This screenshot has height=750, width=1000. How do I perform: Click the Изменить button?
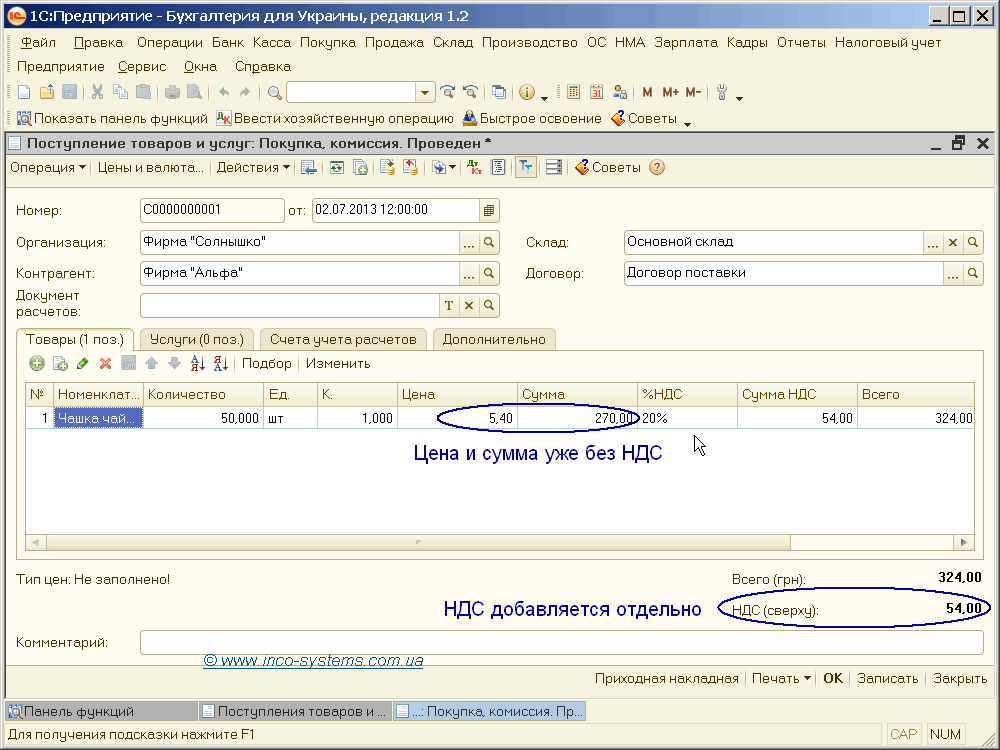pyautogui.click(x=338, y=364)
